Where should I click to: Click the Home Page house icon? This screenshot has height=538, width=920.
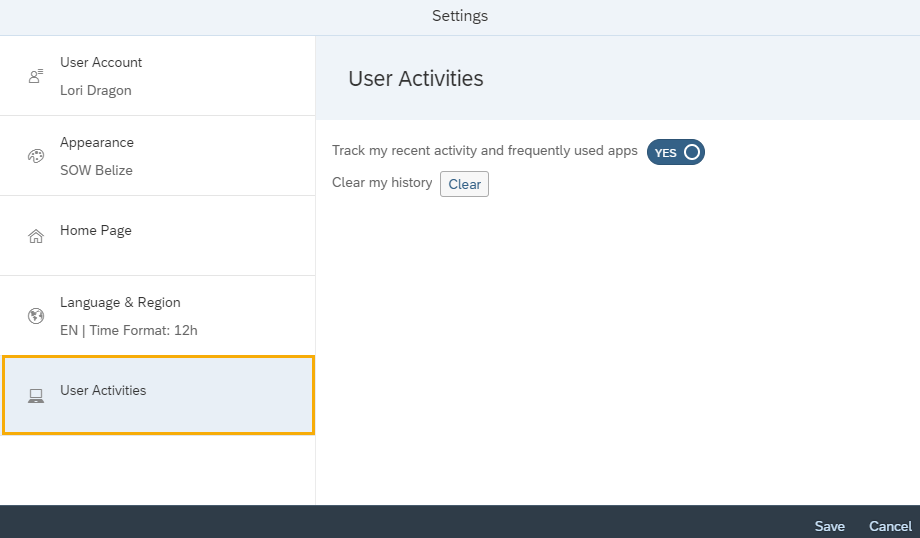point(36,236)
